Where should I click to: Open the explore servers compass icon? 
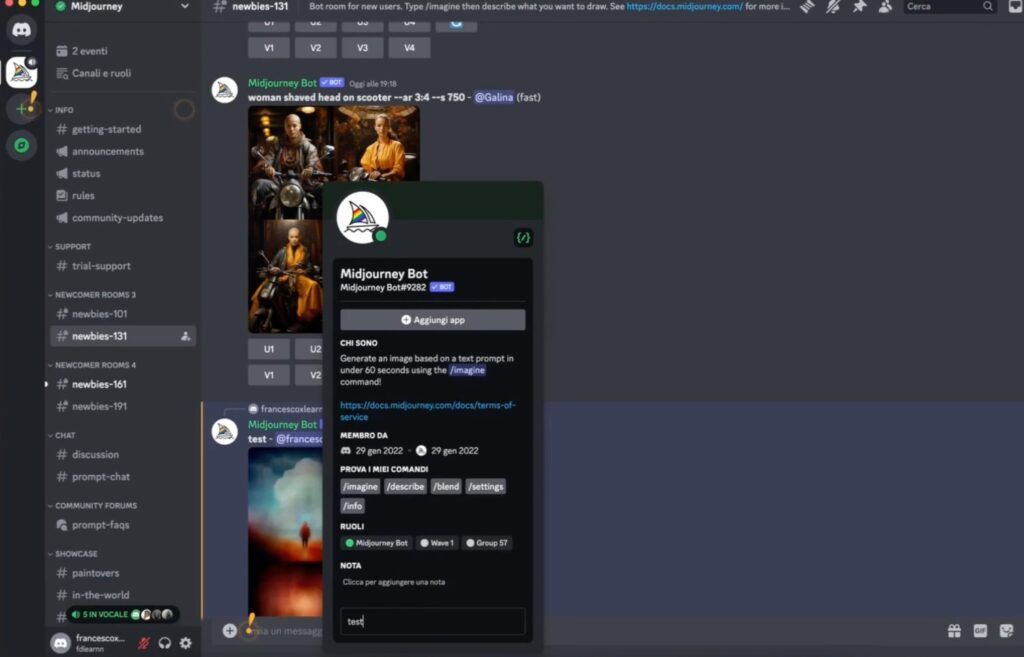click(x=22, y=145)
